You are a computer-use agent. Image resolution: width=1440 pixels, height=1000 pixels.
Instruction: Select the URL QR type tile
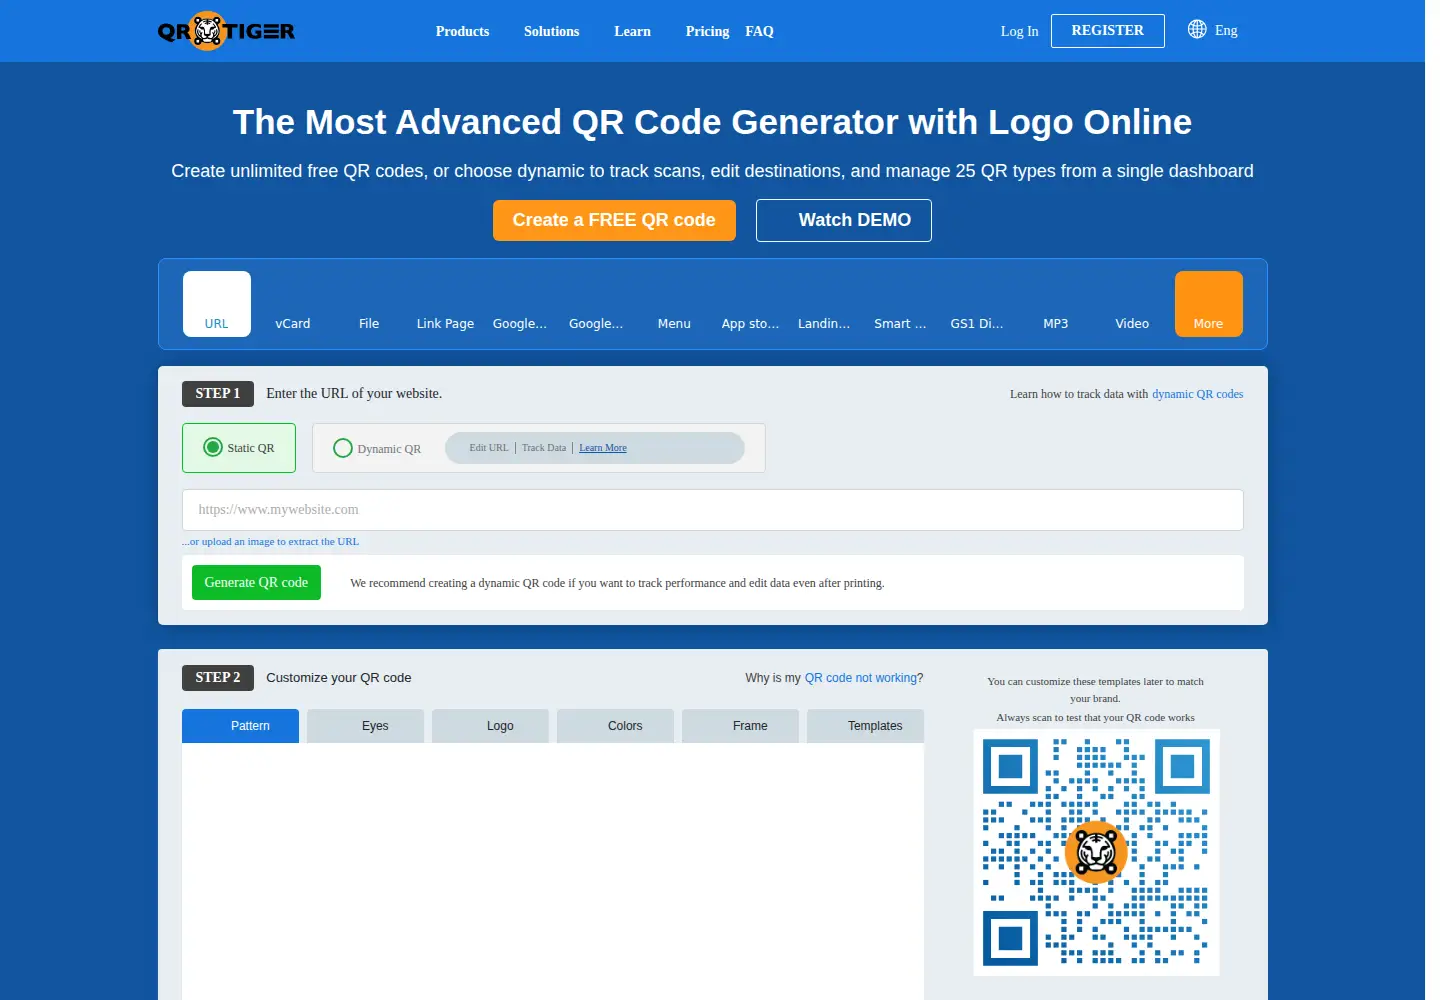coord(217,304)
